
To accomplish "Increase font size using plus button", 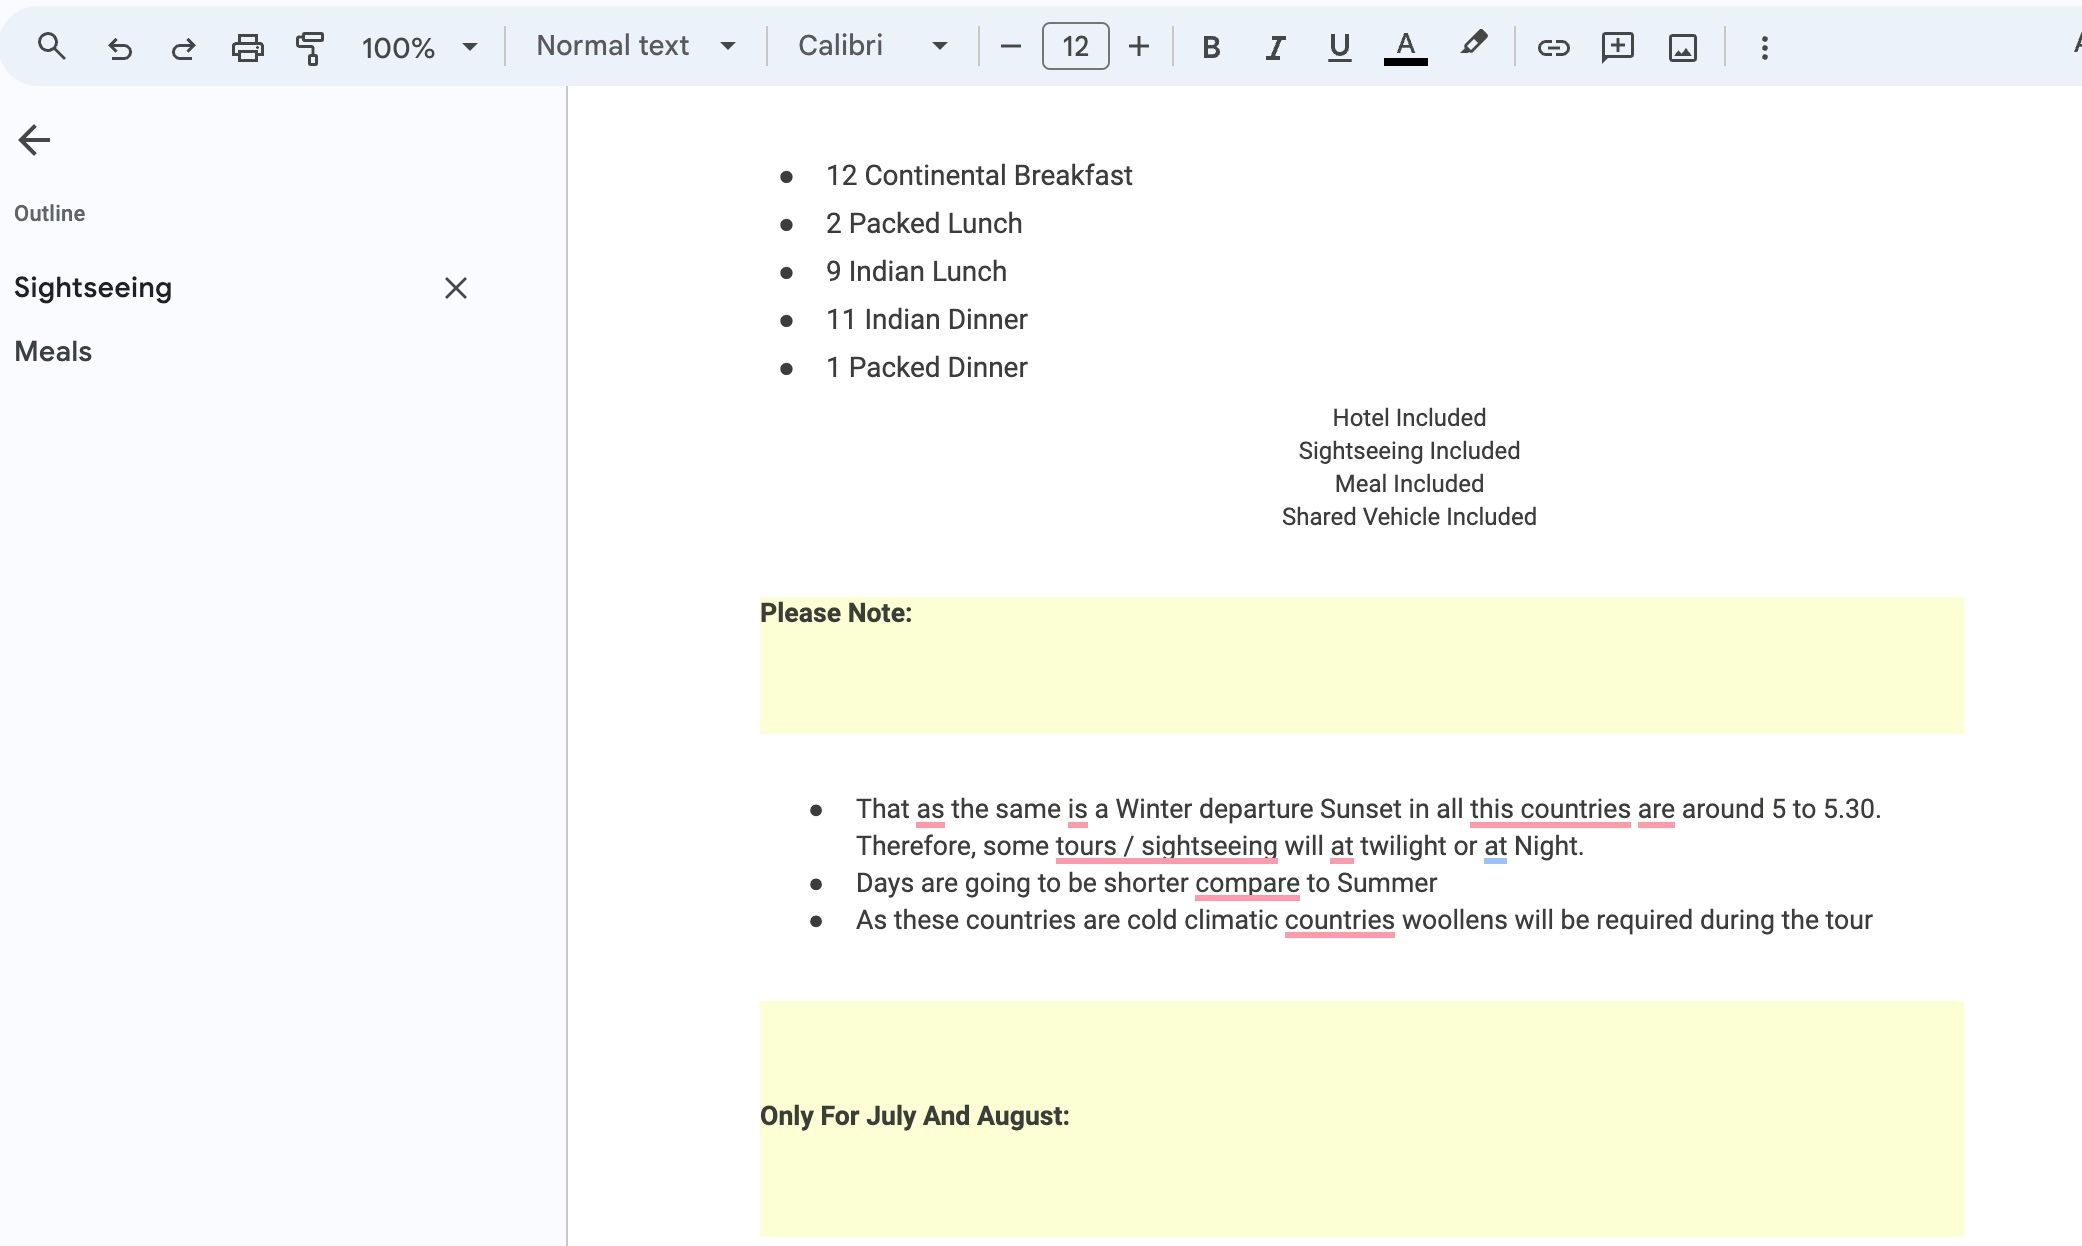I will pos(1139,47).
